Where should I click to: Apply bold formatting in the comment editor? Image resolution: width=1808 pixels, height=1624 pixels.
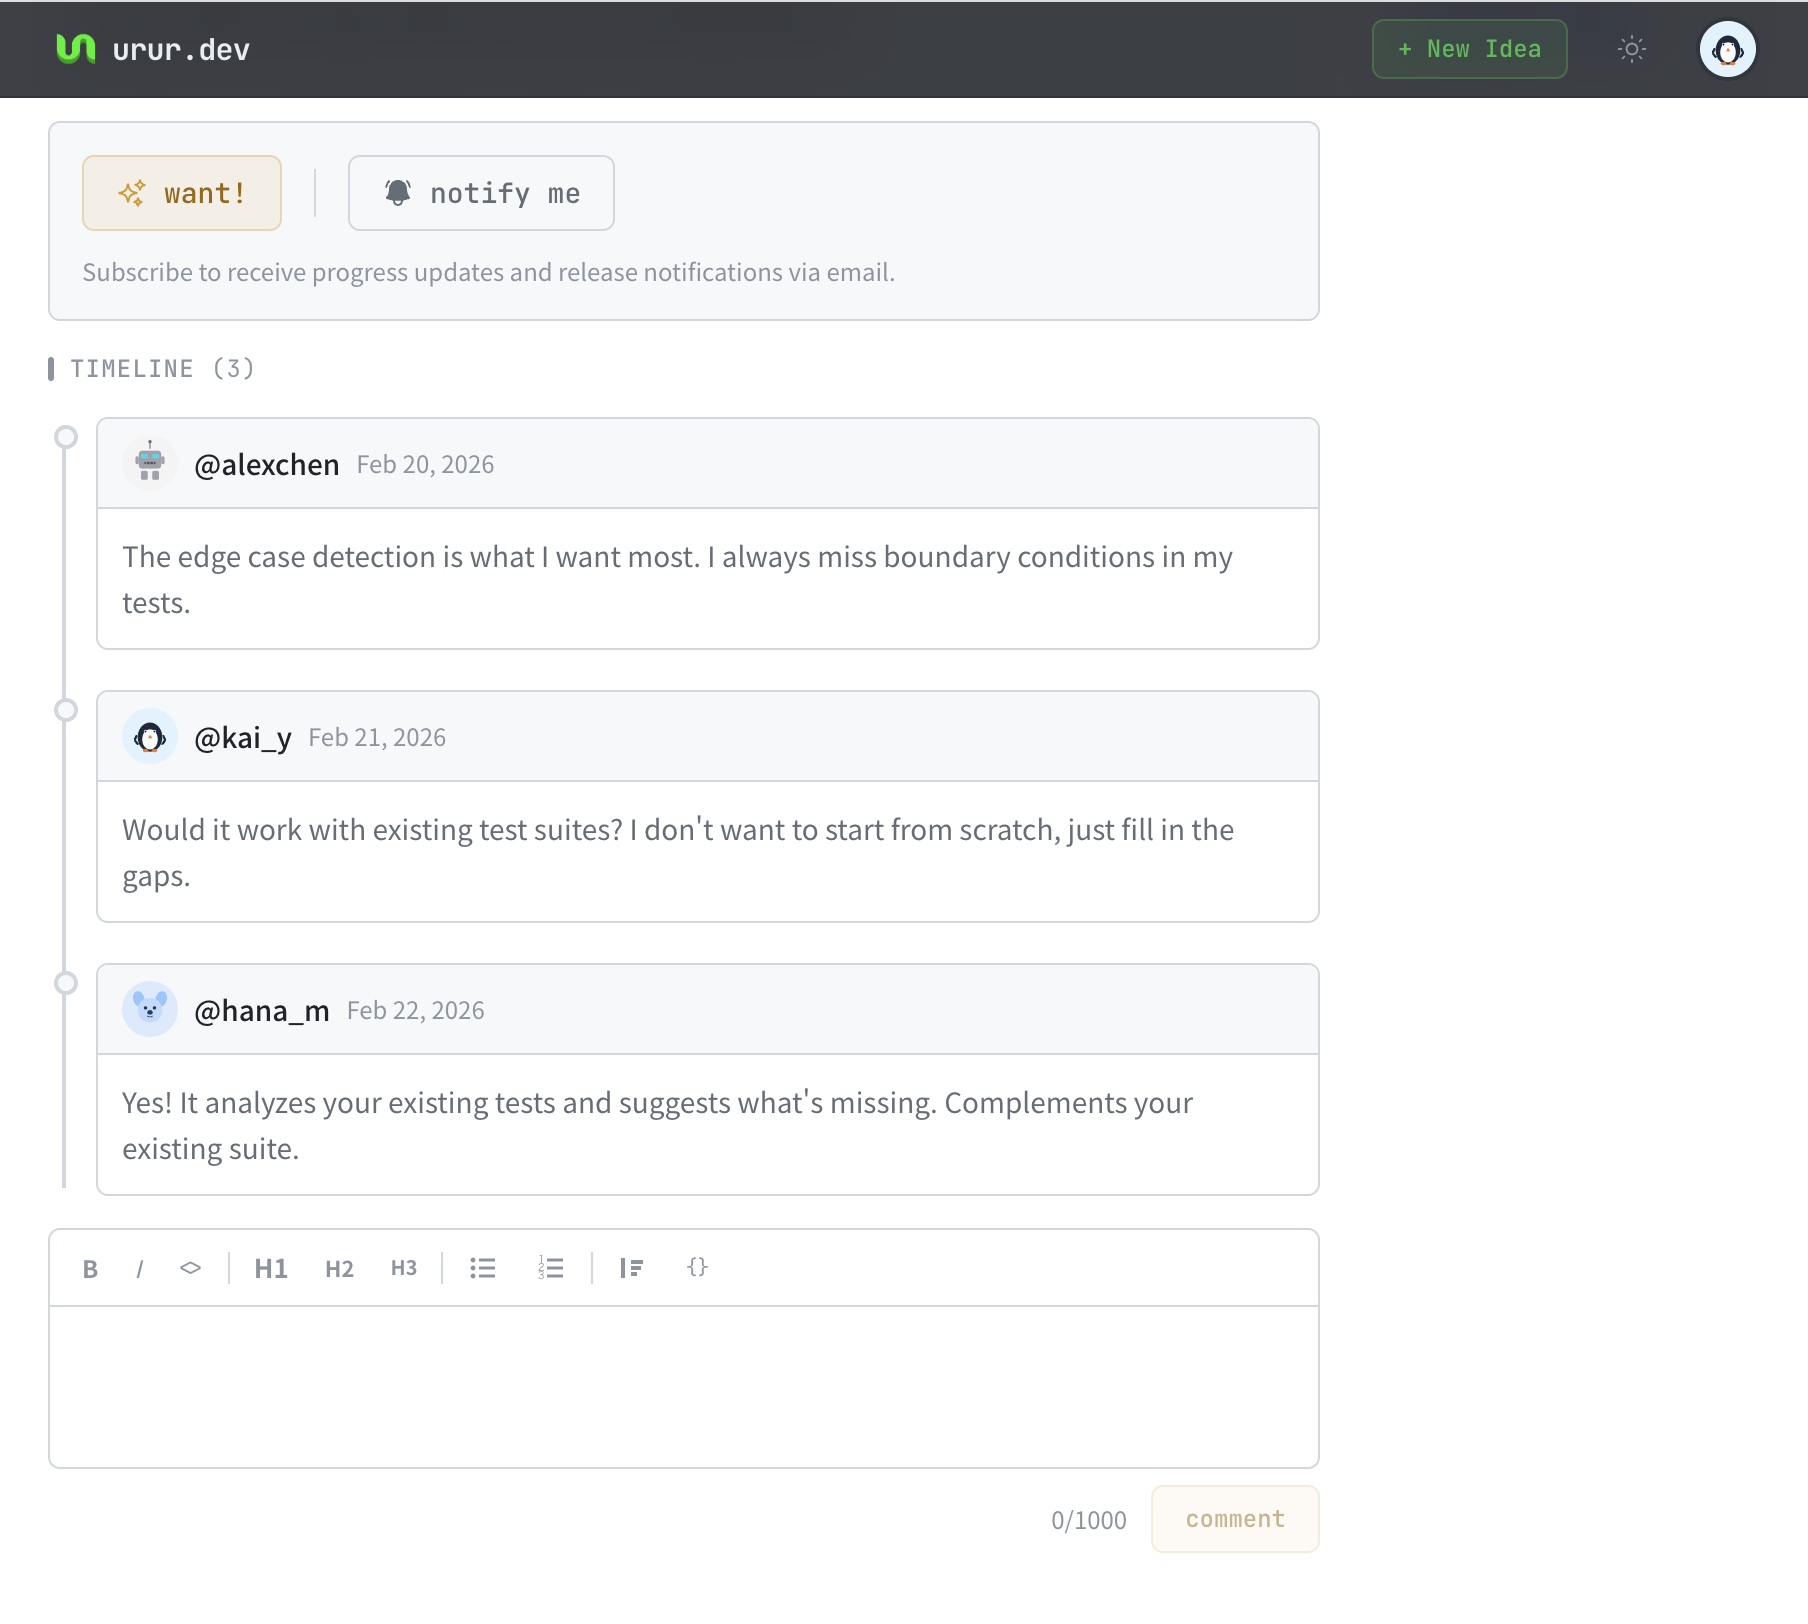tap(90, 1268)
